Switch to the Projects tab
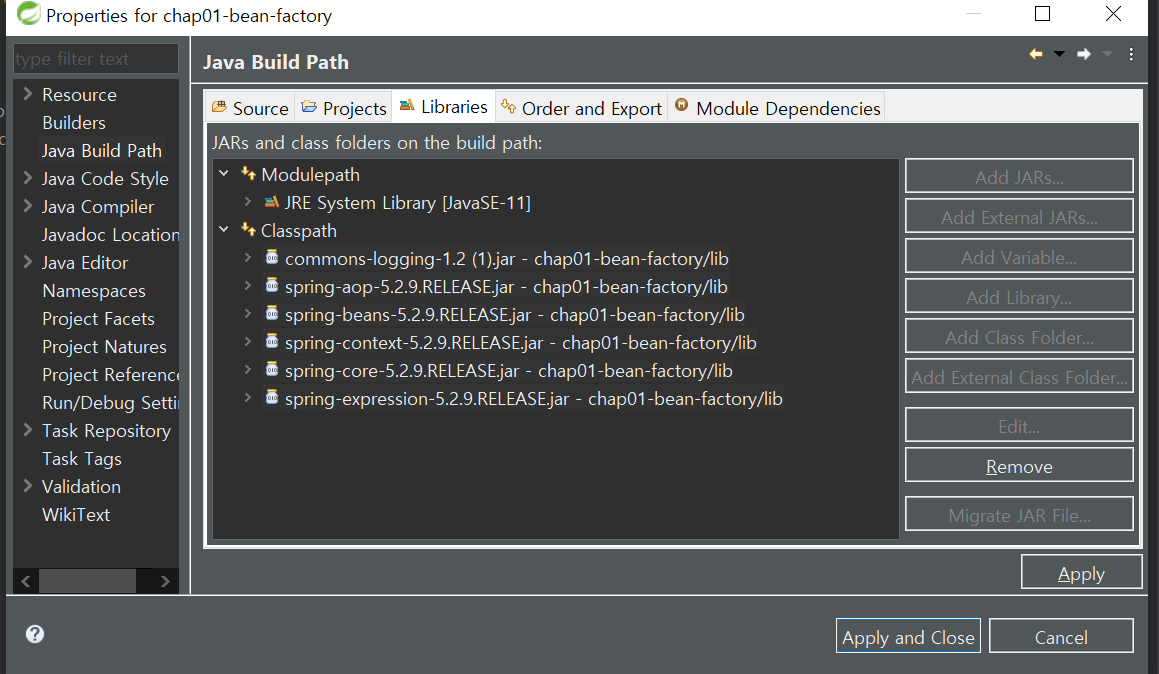1159x674 pixels. [344, 108]
